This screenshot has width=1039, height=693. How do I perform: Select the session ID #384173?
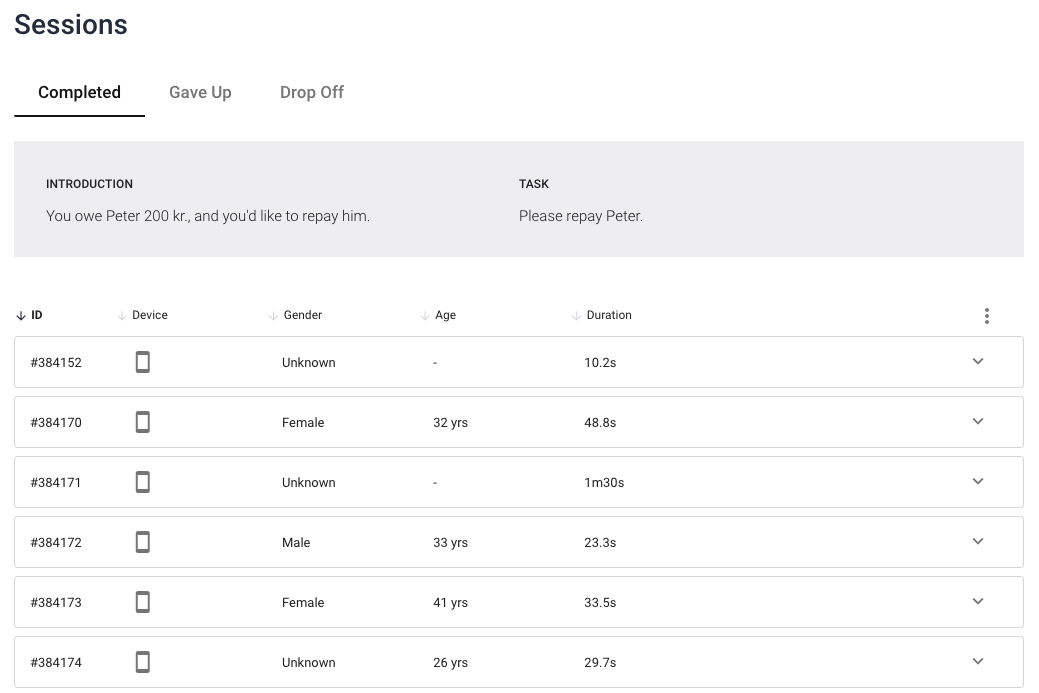tap(56, 602)
